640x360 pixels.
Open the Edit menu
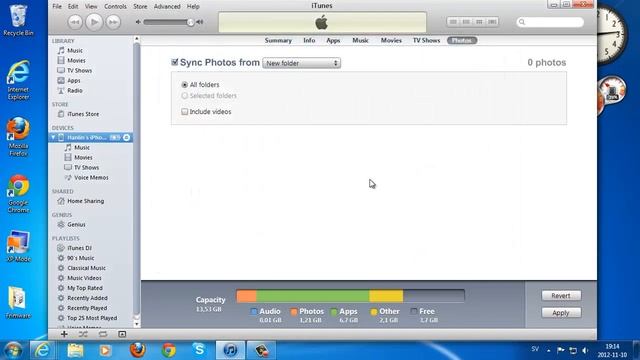pyautogui.click(x=73, y=7)
